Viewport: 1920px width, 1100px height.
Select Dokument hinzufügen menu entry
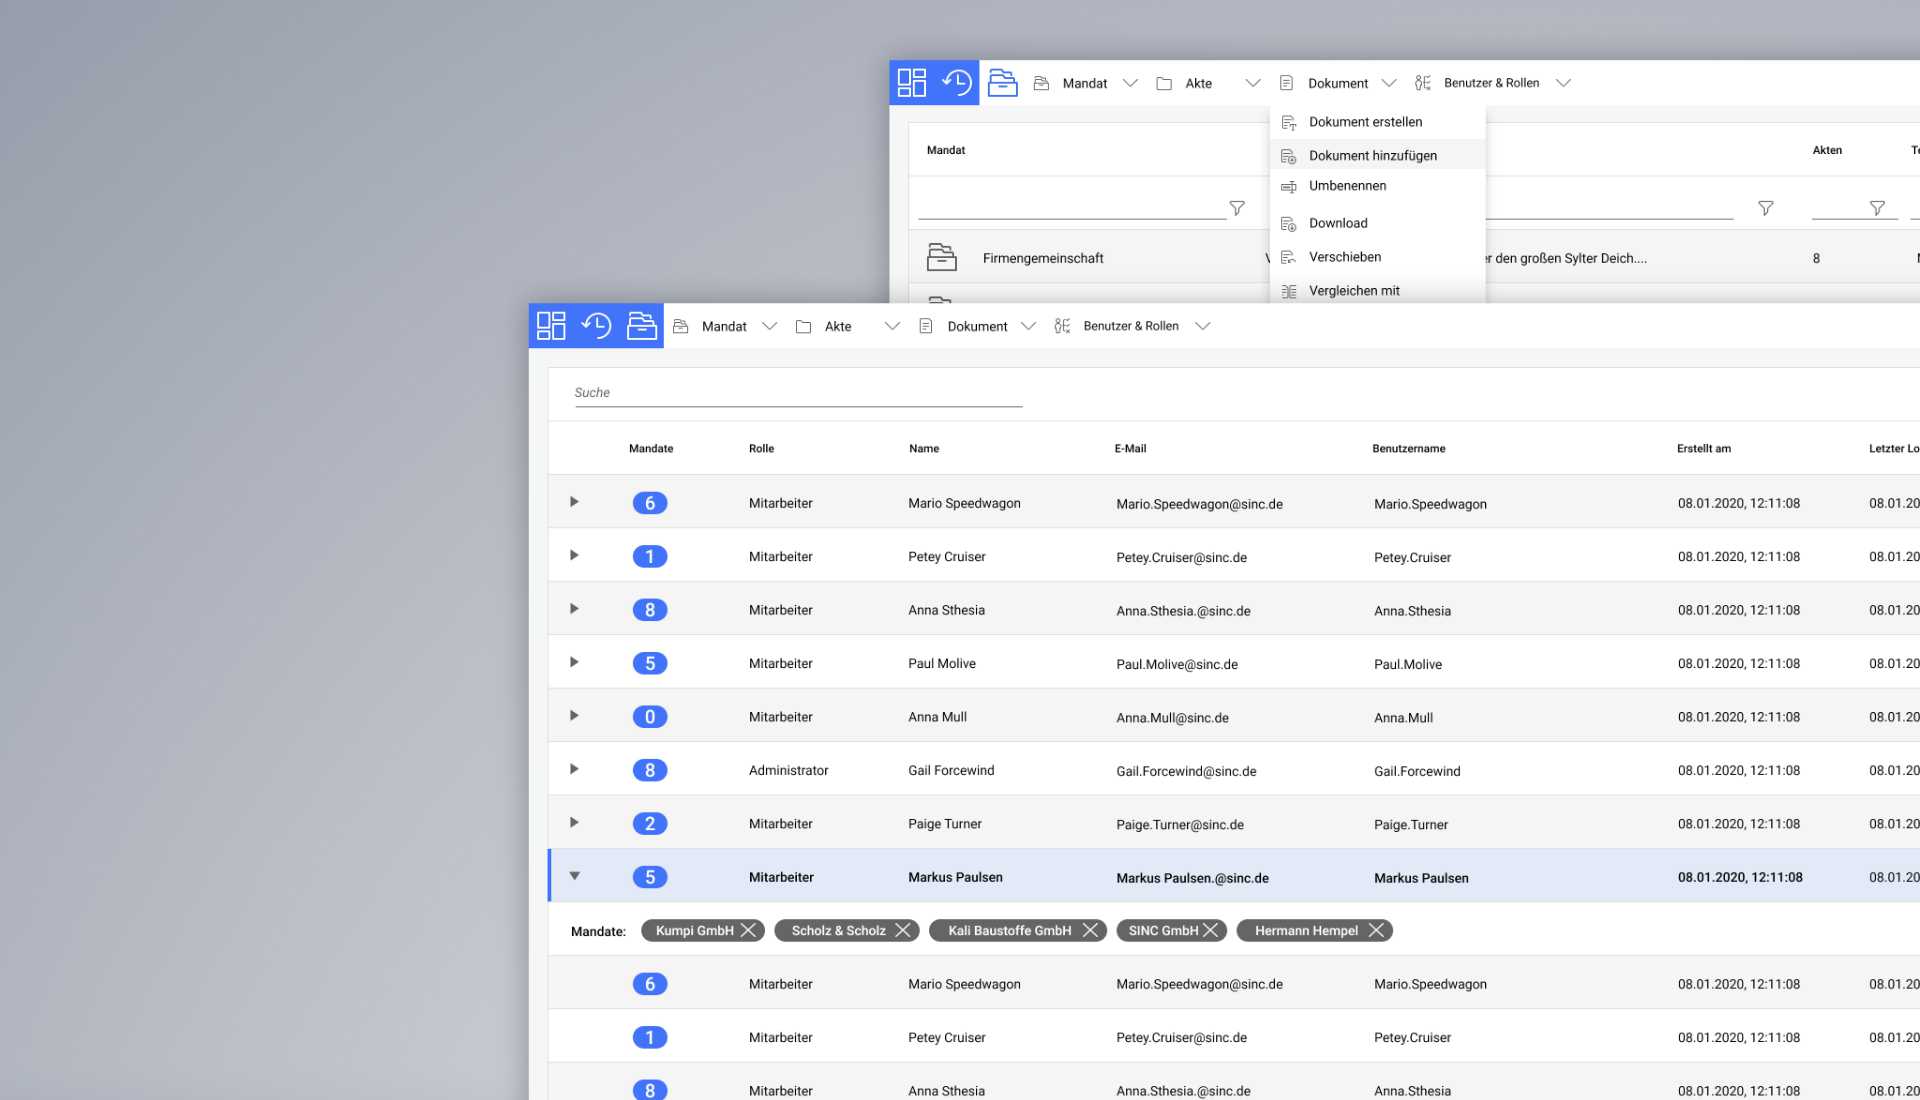pyautogui.click(x=1372, y=156)
